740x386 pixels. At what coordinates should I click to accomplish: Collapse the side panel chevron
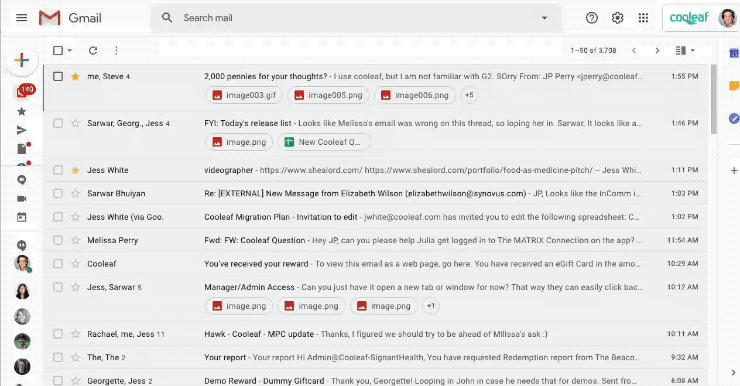(733, 372)
